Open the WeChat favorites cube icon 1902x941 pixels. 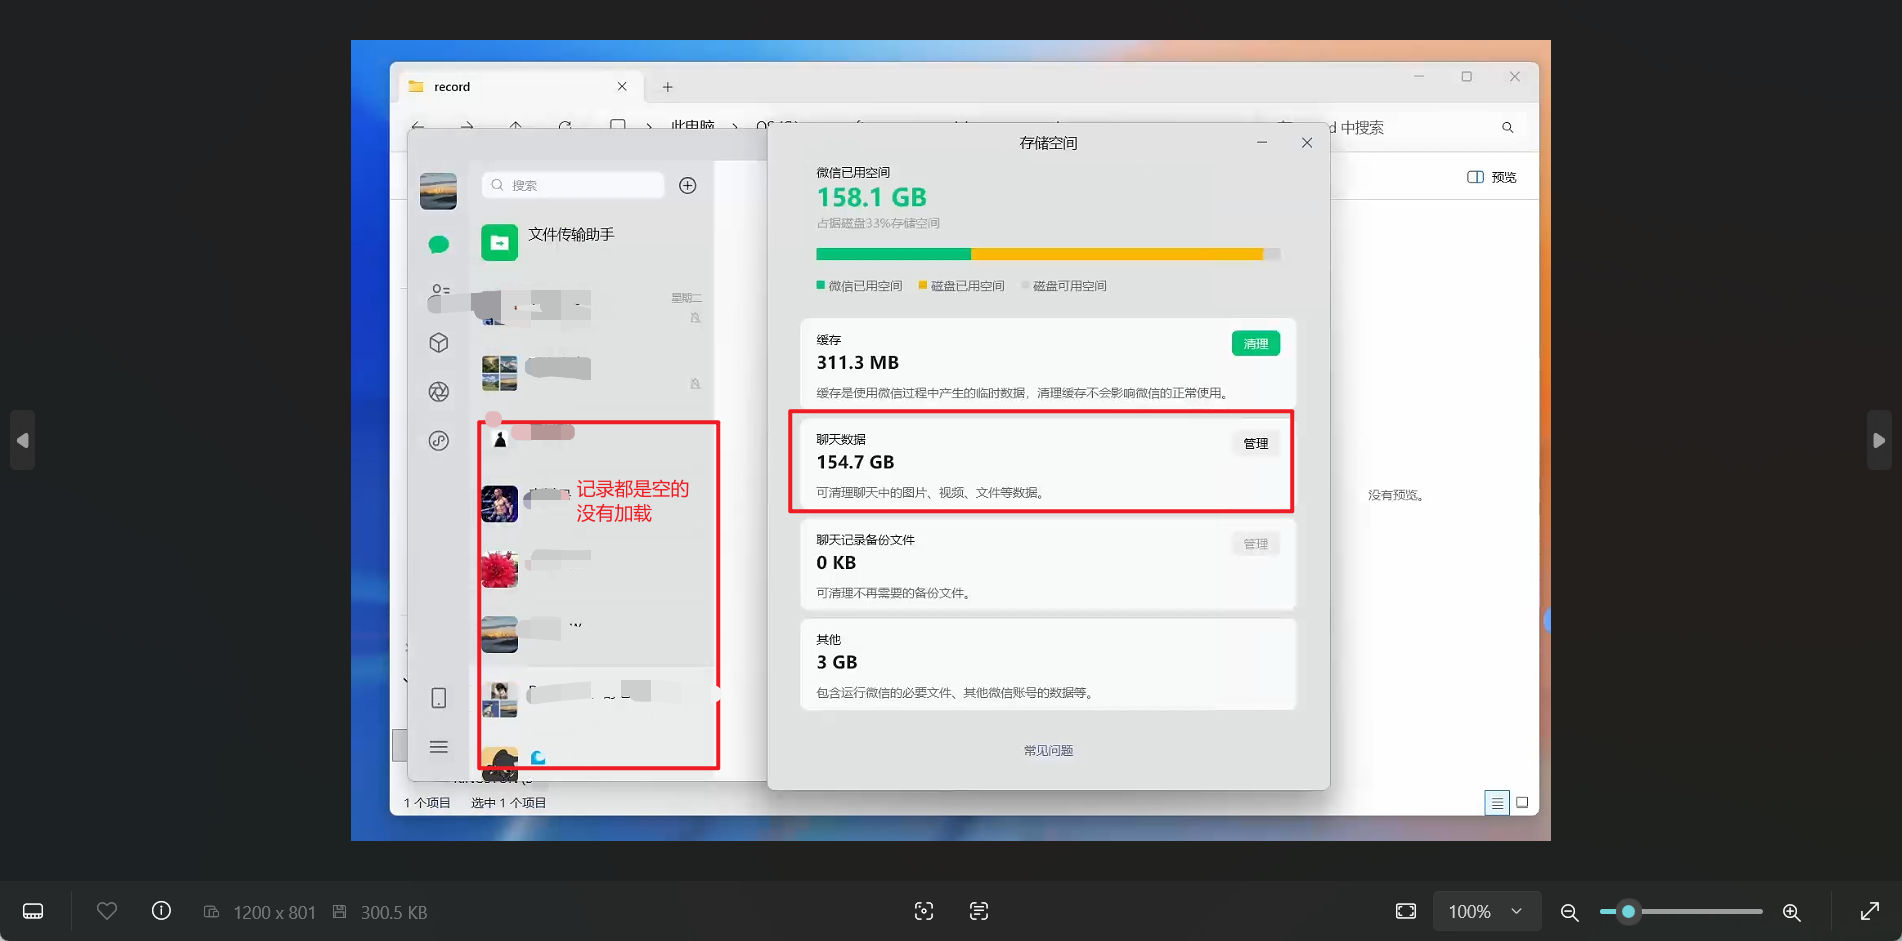(438, 343)
